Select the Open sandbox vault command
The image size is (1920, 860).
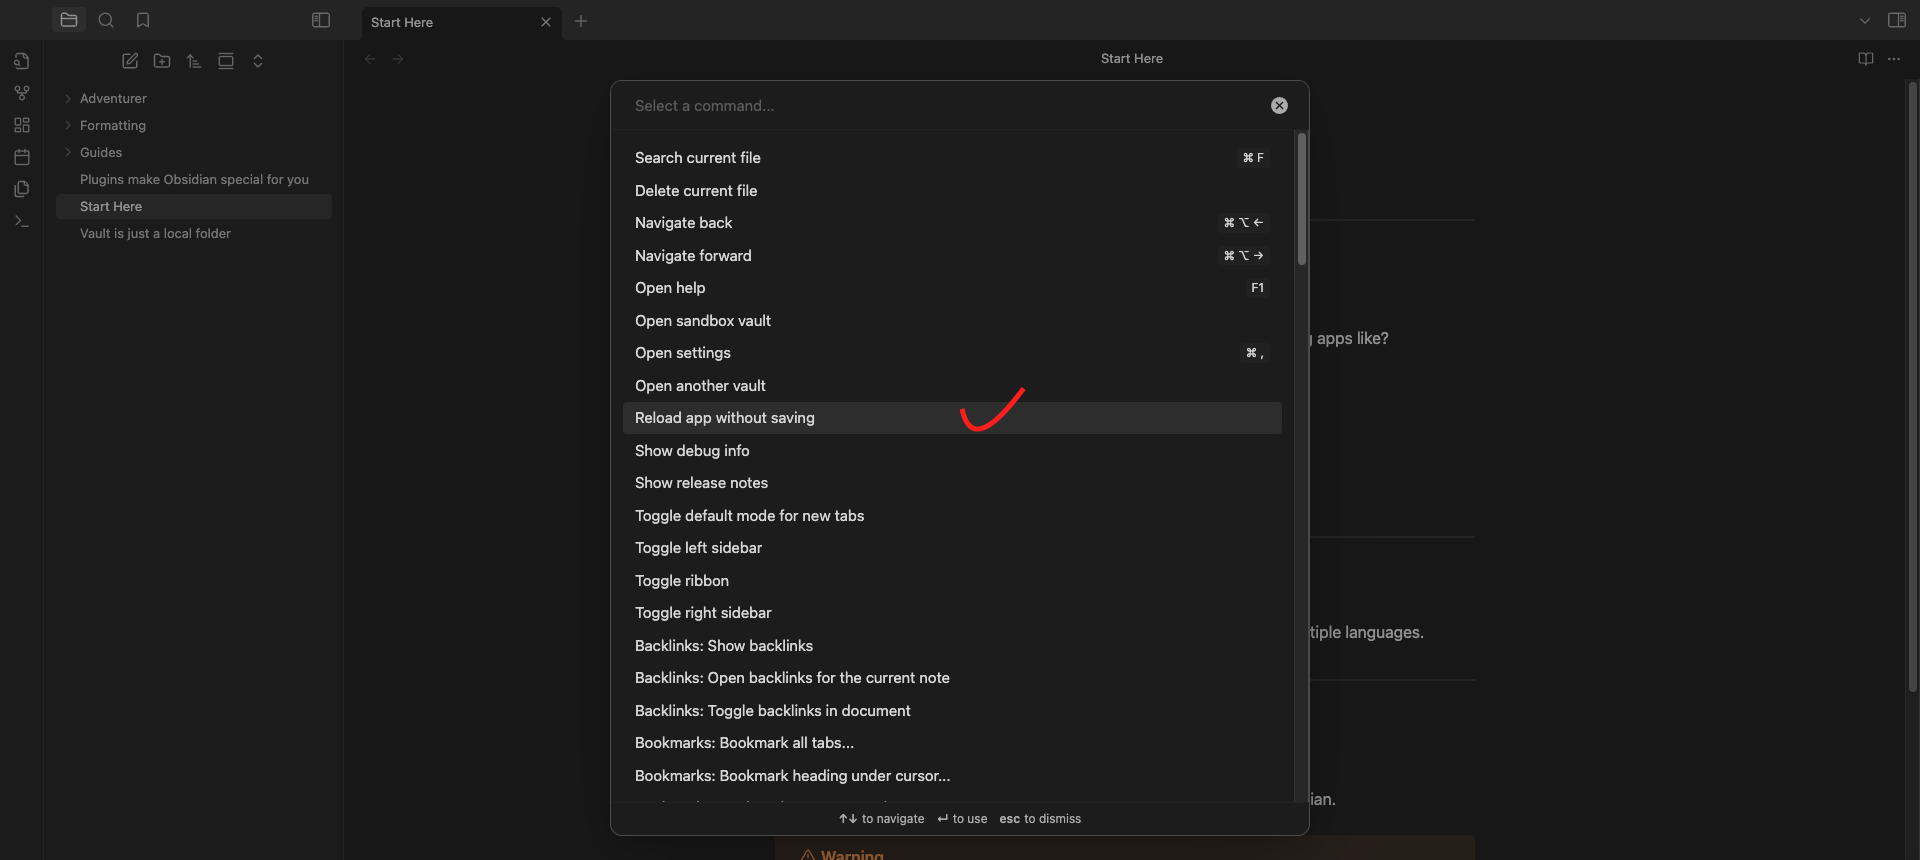click(952, 321)
